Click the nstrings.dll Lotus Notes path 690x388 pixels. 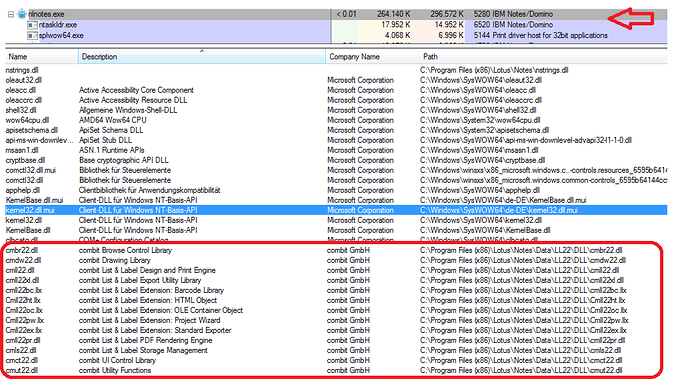click(x=494, y=70)
